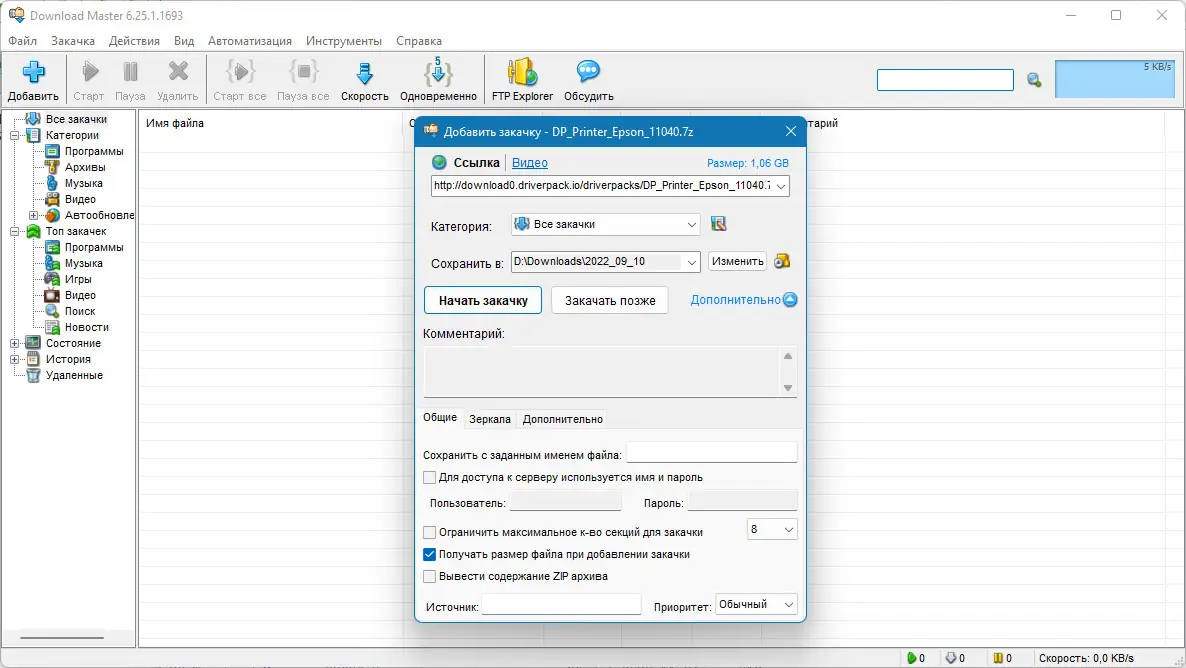Screen dimensions: 1186x668
Task: Switch to the Зеркала tab
Action: click(489, 419)
